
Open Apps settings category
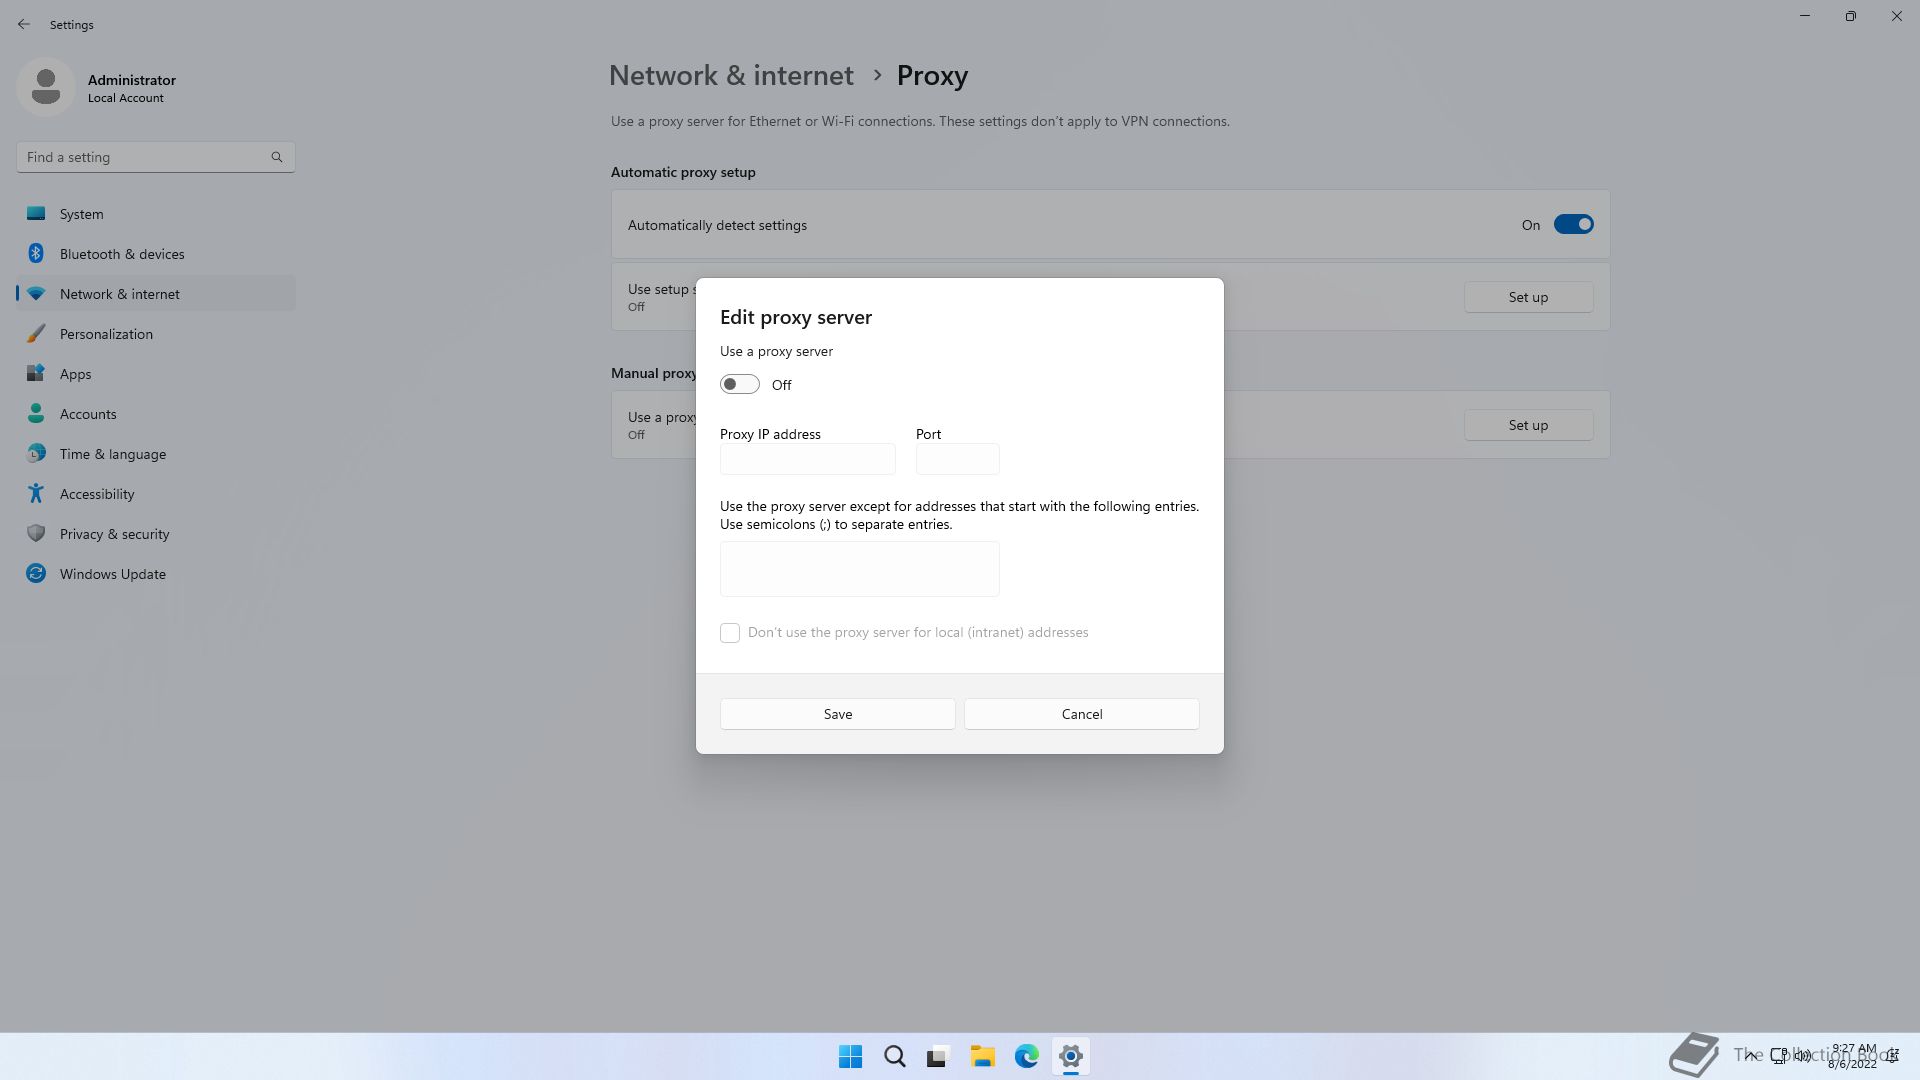coord(75,374)
